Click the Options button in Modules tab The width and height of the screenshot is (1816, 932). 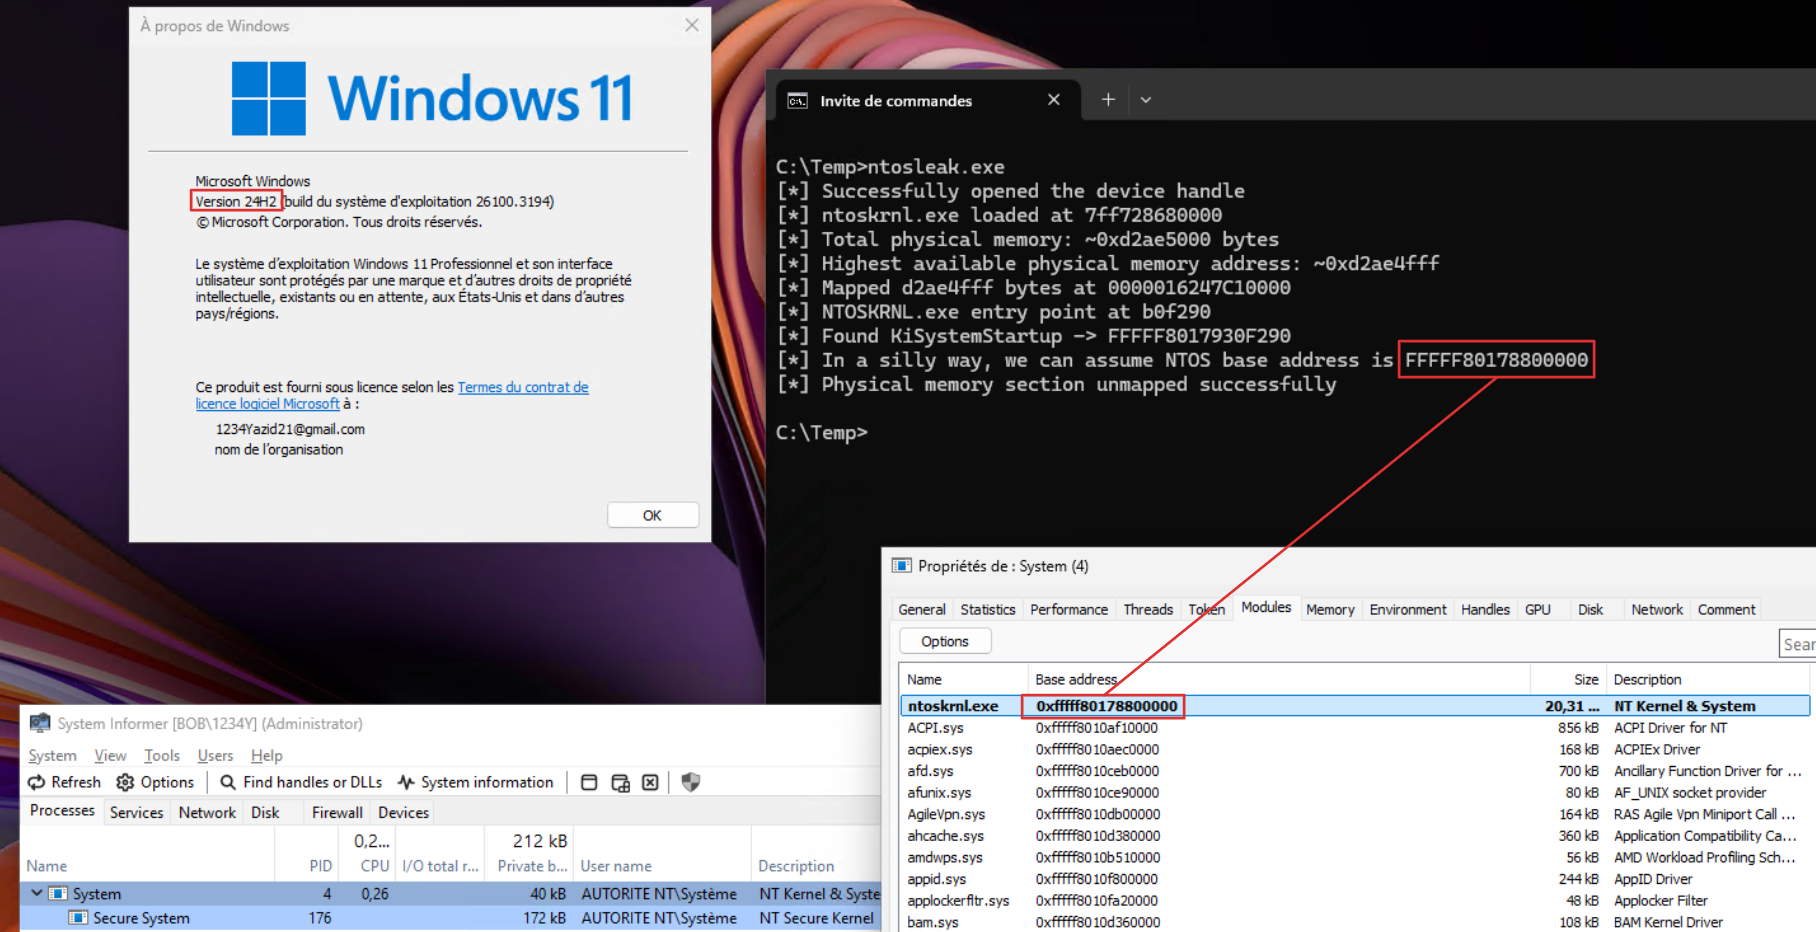[x=945, y=641]
